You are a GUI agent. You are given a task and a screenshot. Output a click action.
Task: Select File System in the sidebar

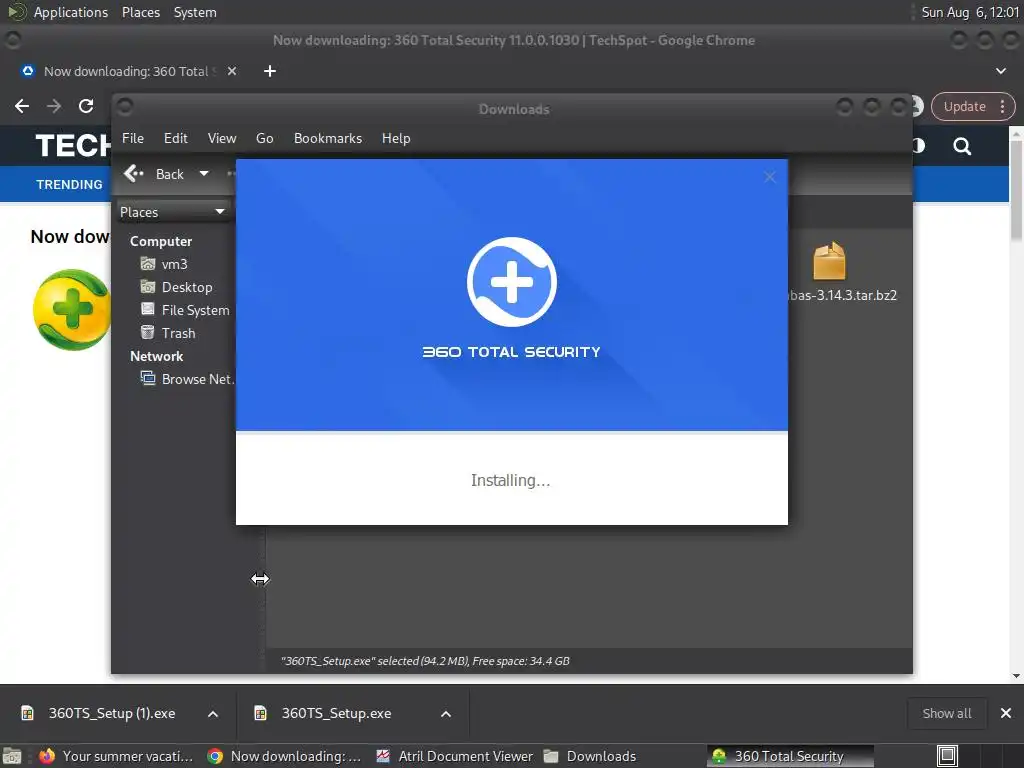coord(195,310)
